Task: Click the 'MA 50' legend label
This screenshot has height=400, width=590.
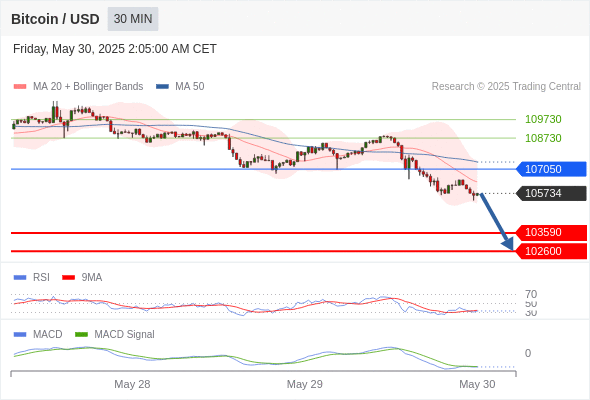Action: click(190, 87)
